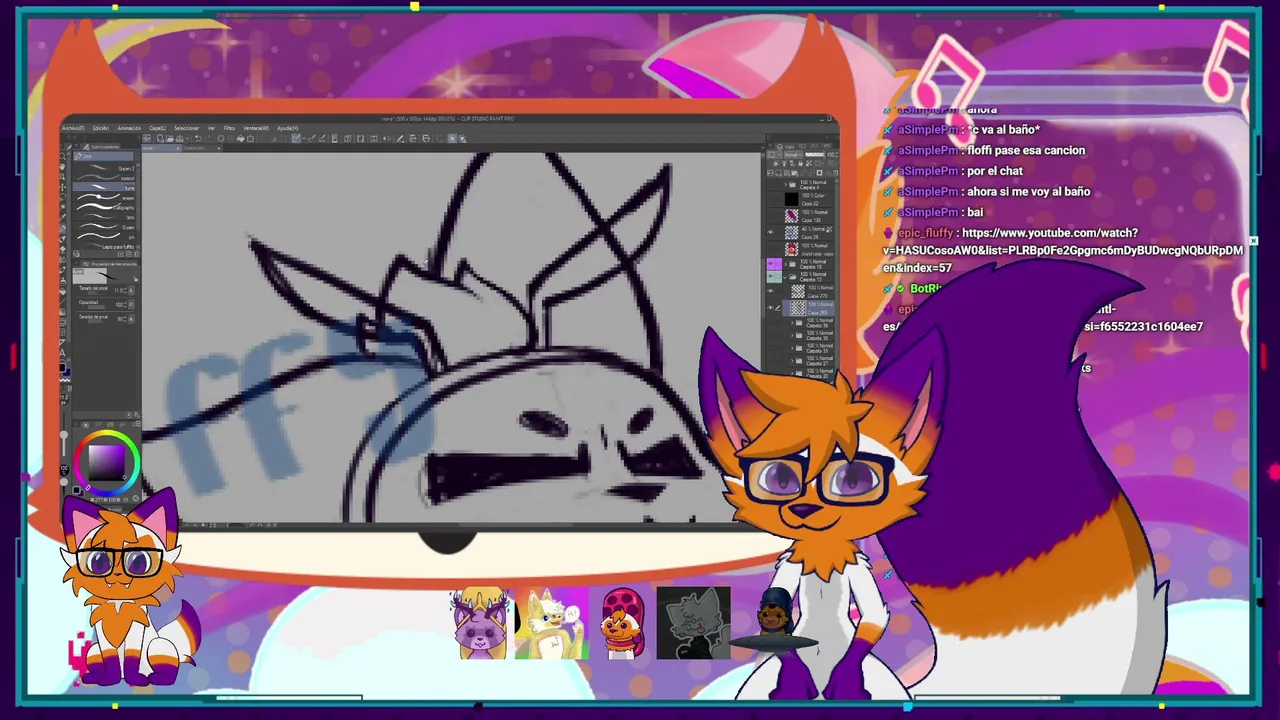Click the Clip Studio launcher icon
Image resolution: width=1280 pixels, height=720 pixels.
[x=147, y=139]
